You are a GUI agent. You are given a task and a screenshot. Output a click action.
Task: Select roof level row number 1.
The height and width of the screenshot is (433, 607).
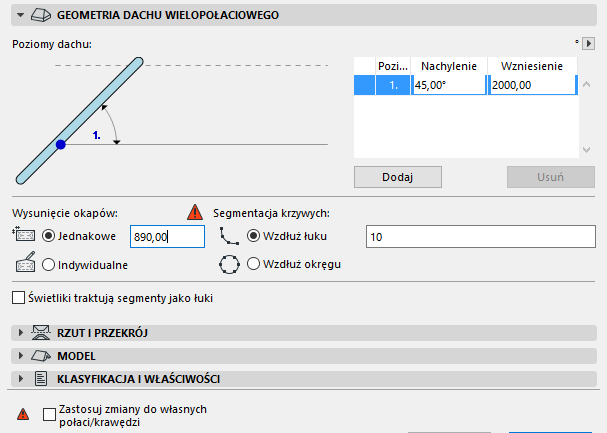click(x=393, y=85)
